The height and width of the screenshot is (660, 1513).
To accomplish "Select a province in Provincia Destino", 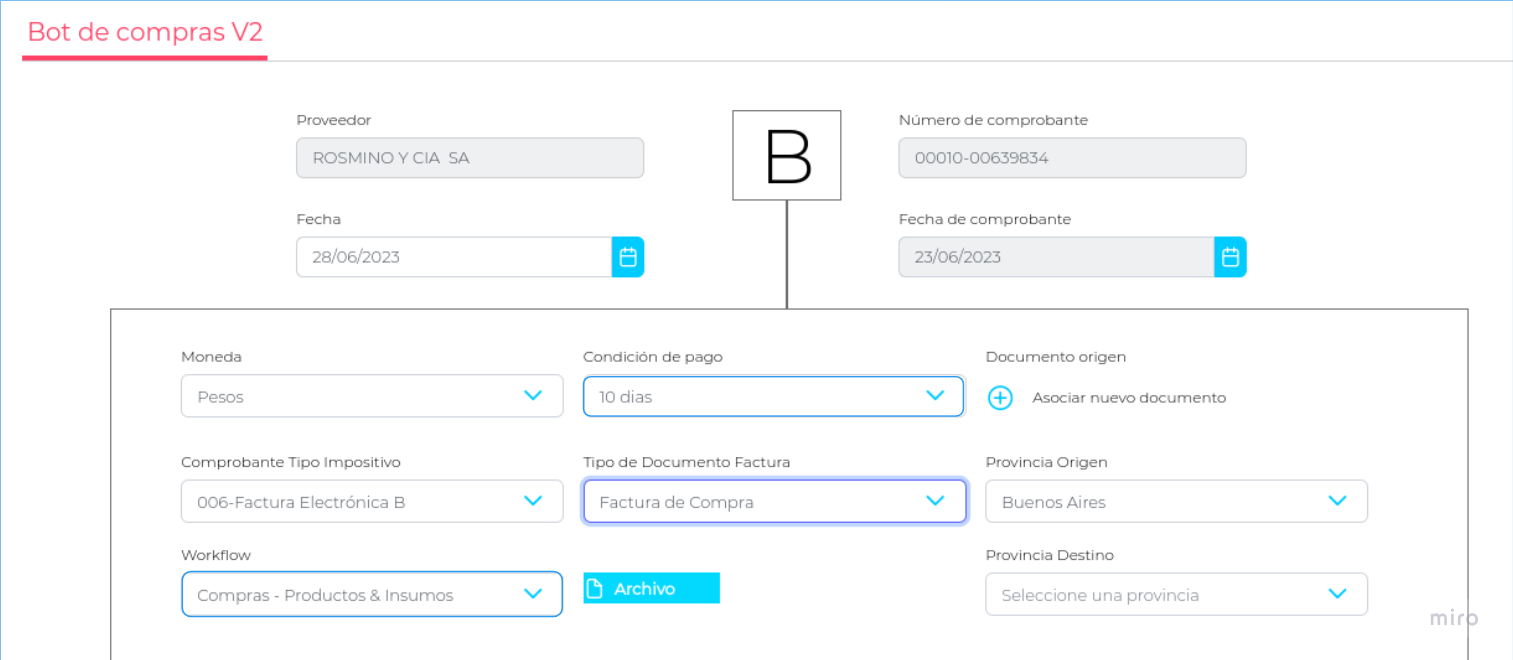I will pos(1176,595).
